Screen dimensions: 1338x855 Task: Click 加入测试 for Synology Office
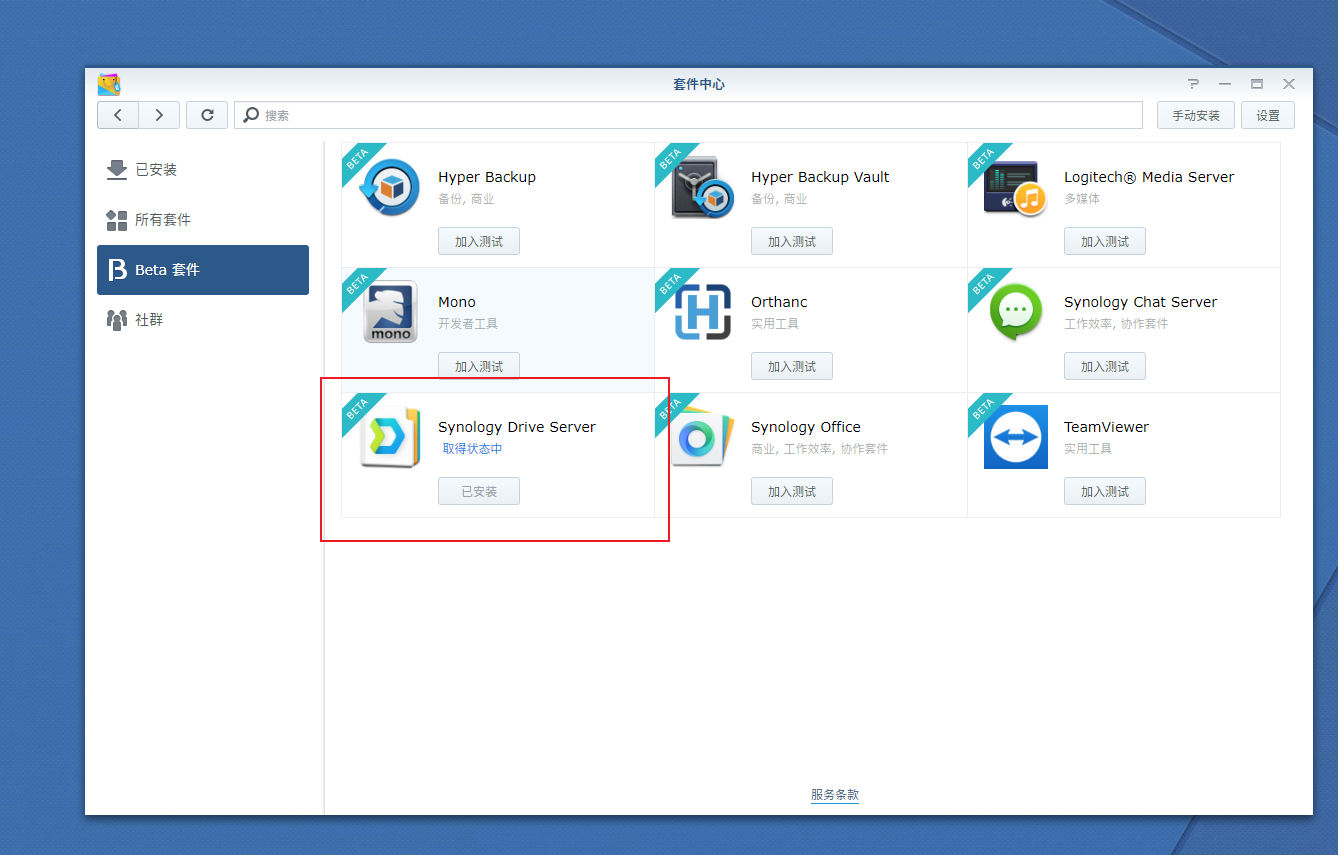pos(792,491)
